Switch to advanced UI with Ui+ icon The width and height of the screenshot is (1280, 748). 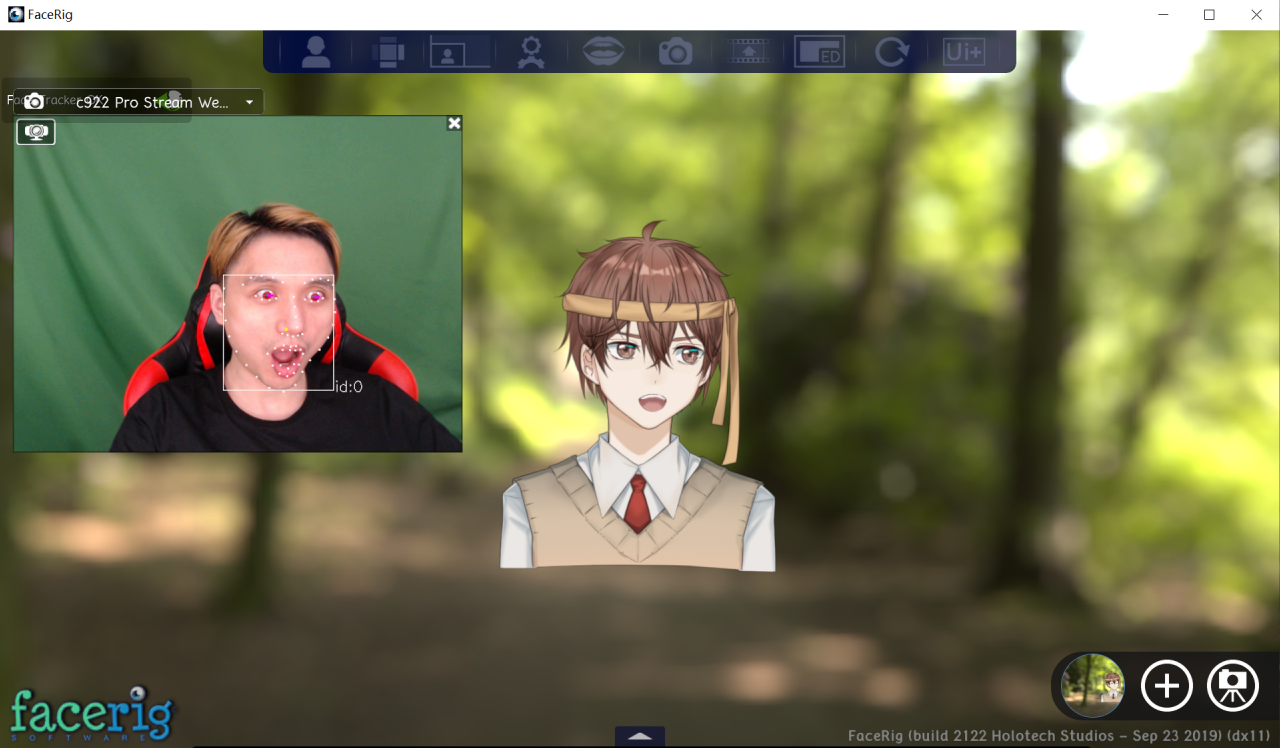point(963,51)
